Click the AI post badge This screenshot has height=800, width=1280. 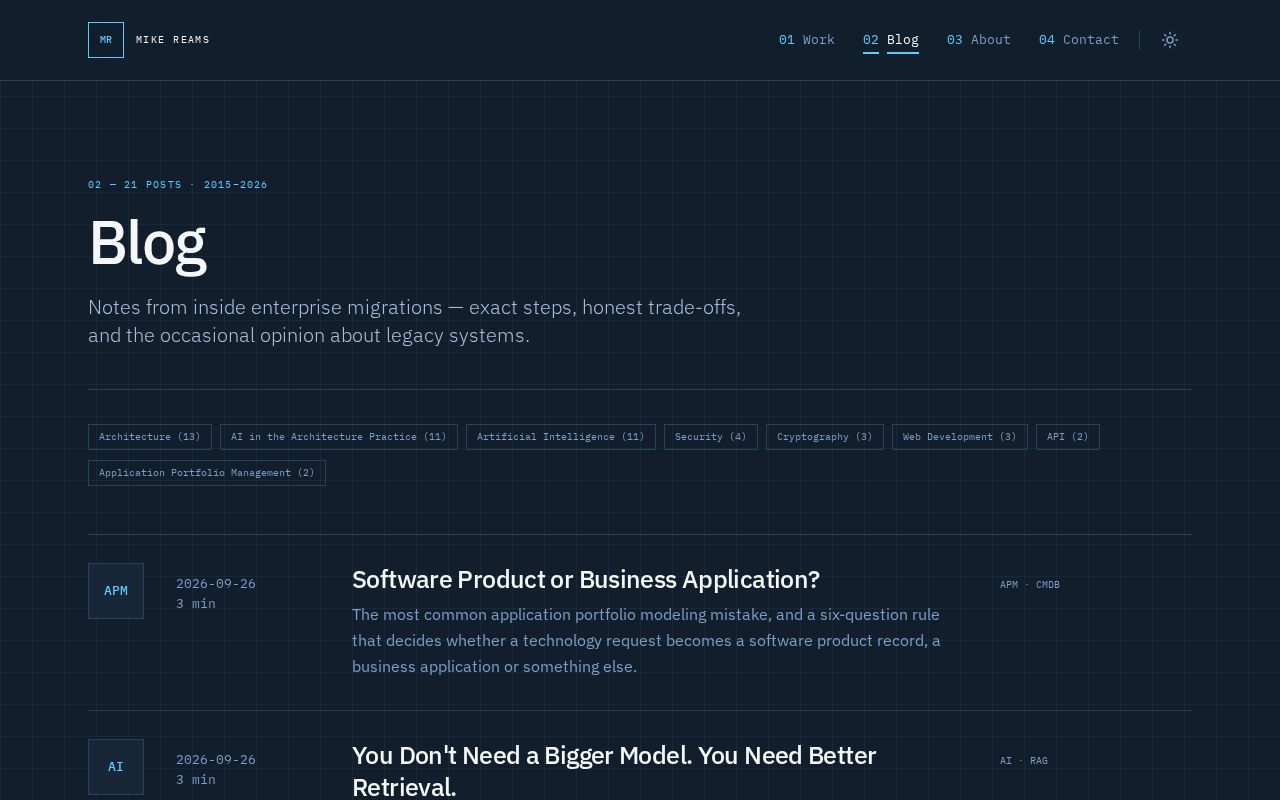click(116, 767)
